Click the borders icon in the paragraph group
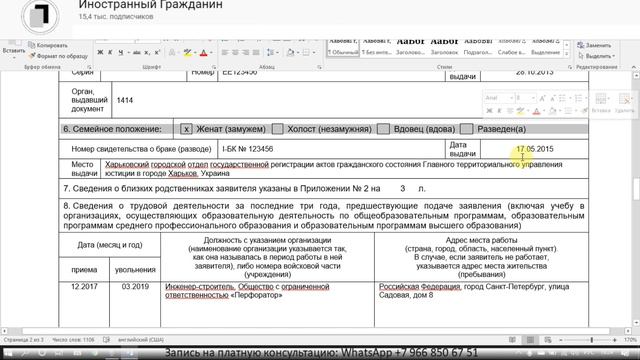This screenshot has width=640, height=360. [306, 53]
